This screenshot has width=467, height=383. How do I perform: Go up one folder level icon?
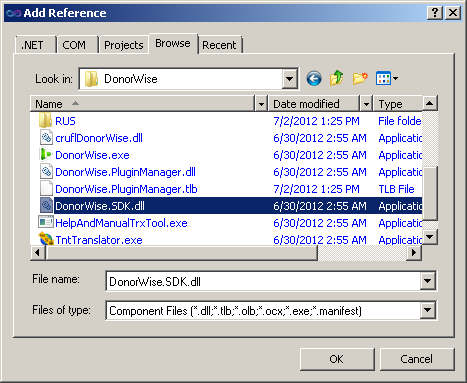[337, 78]
